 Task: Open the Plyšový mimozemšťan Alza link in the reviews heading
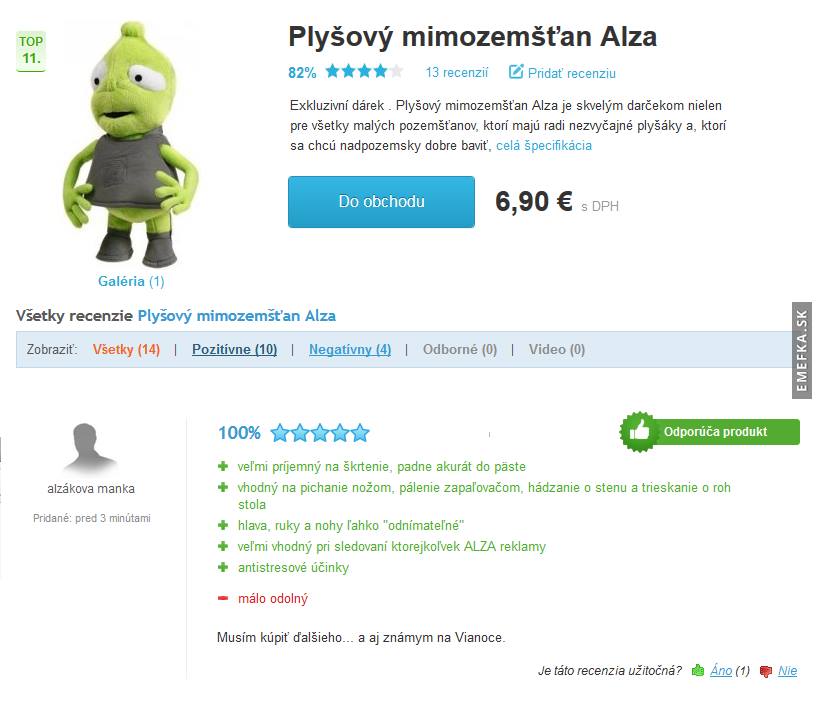[x=236, y=316]
